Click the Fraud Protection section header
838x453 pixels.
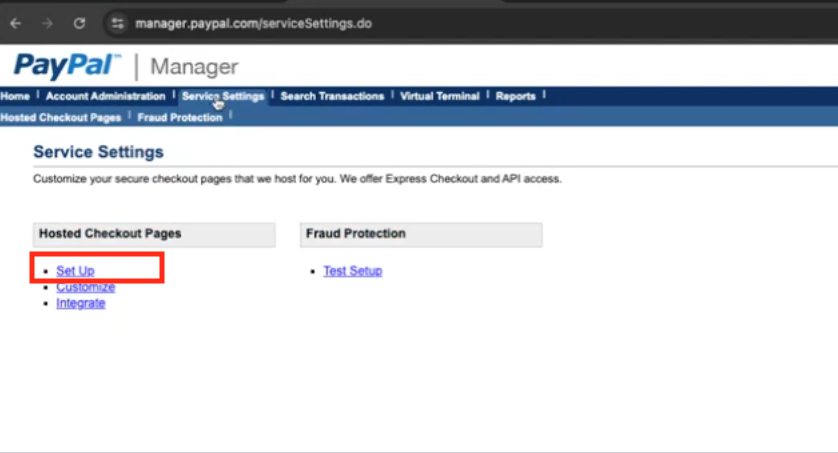tap(421, 235)
